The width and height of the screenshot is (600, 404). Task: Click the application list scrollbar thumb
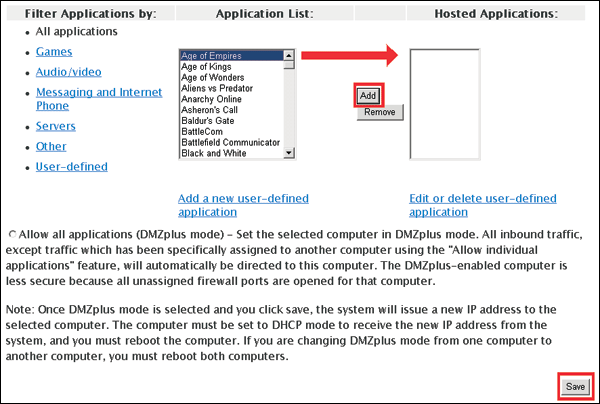click(x=289, y=65)
